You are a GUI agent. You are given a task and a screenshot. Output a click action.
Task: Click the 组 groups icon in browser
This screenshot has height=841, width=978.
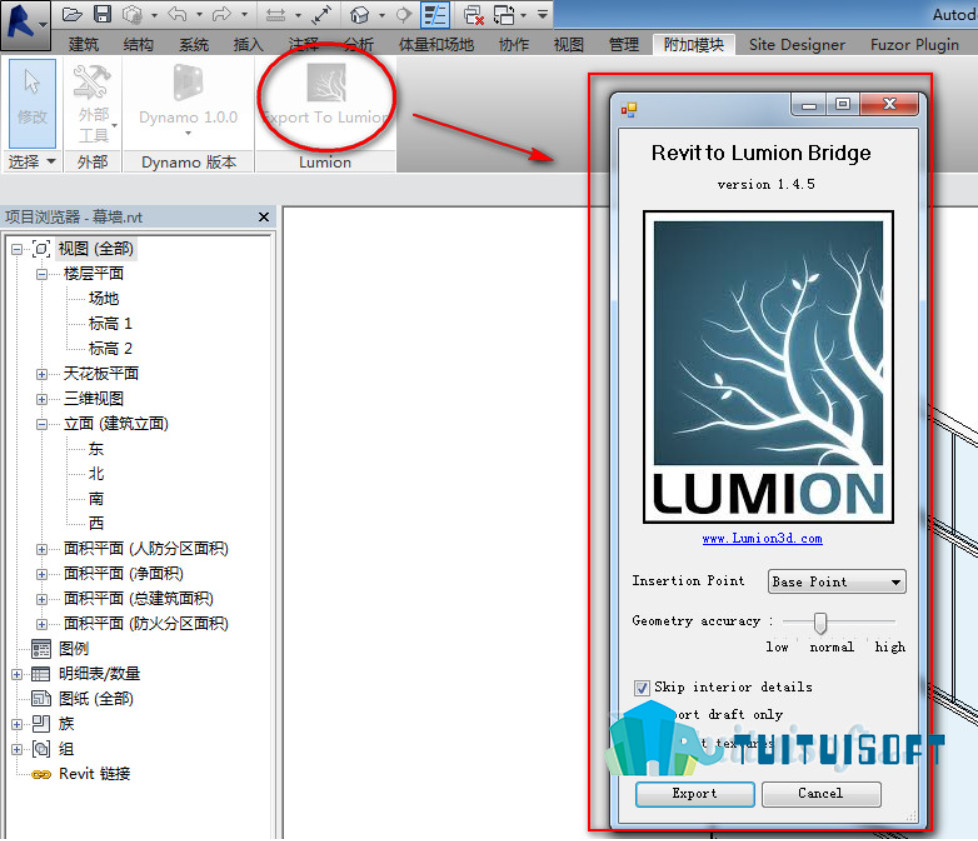pos(41,749)
